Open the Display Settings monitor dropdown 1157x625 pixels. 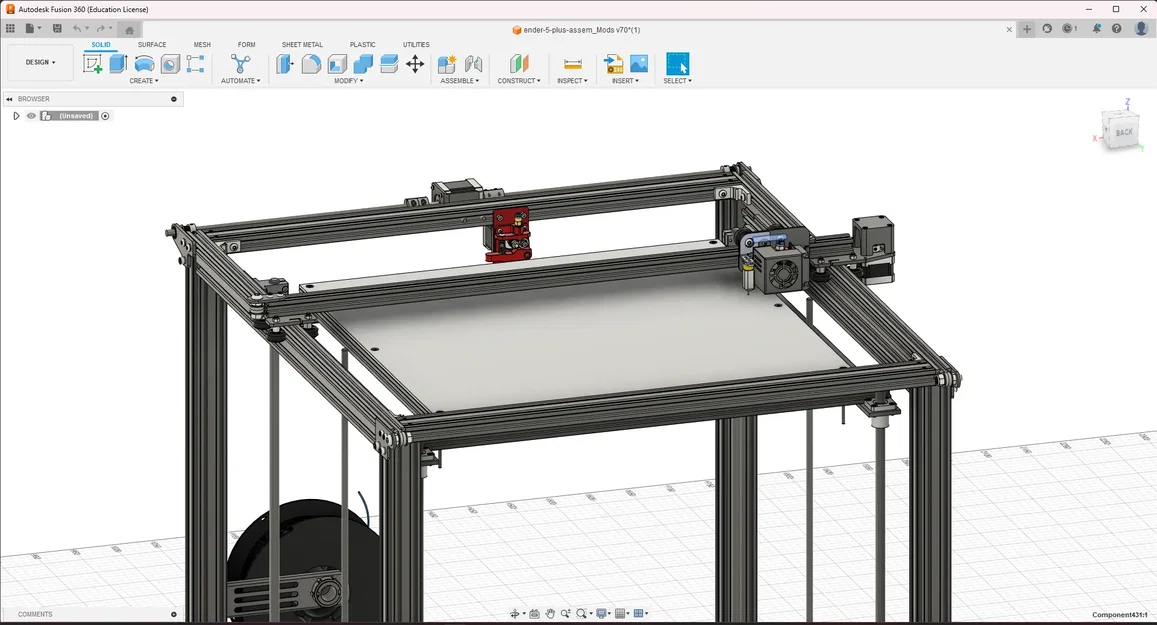[x=604, y=614]
